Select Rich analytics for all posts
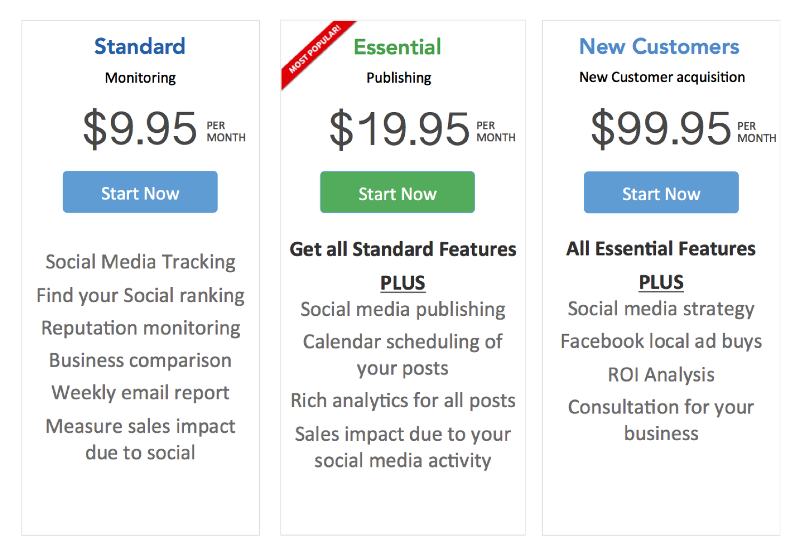The height and width of the screenshot is (556, 800). [x=403, y=401]
